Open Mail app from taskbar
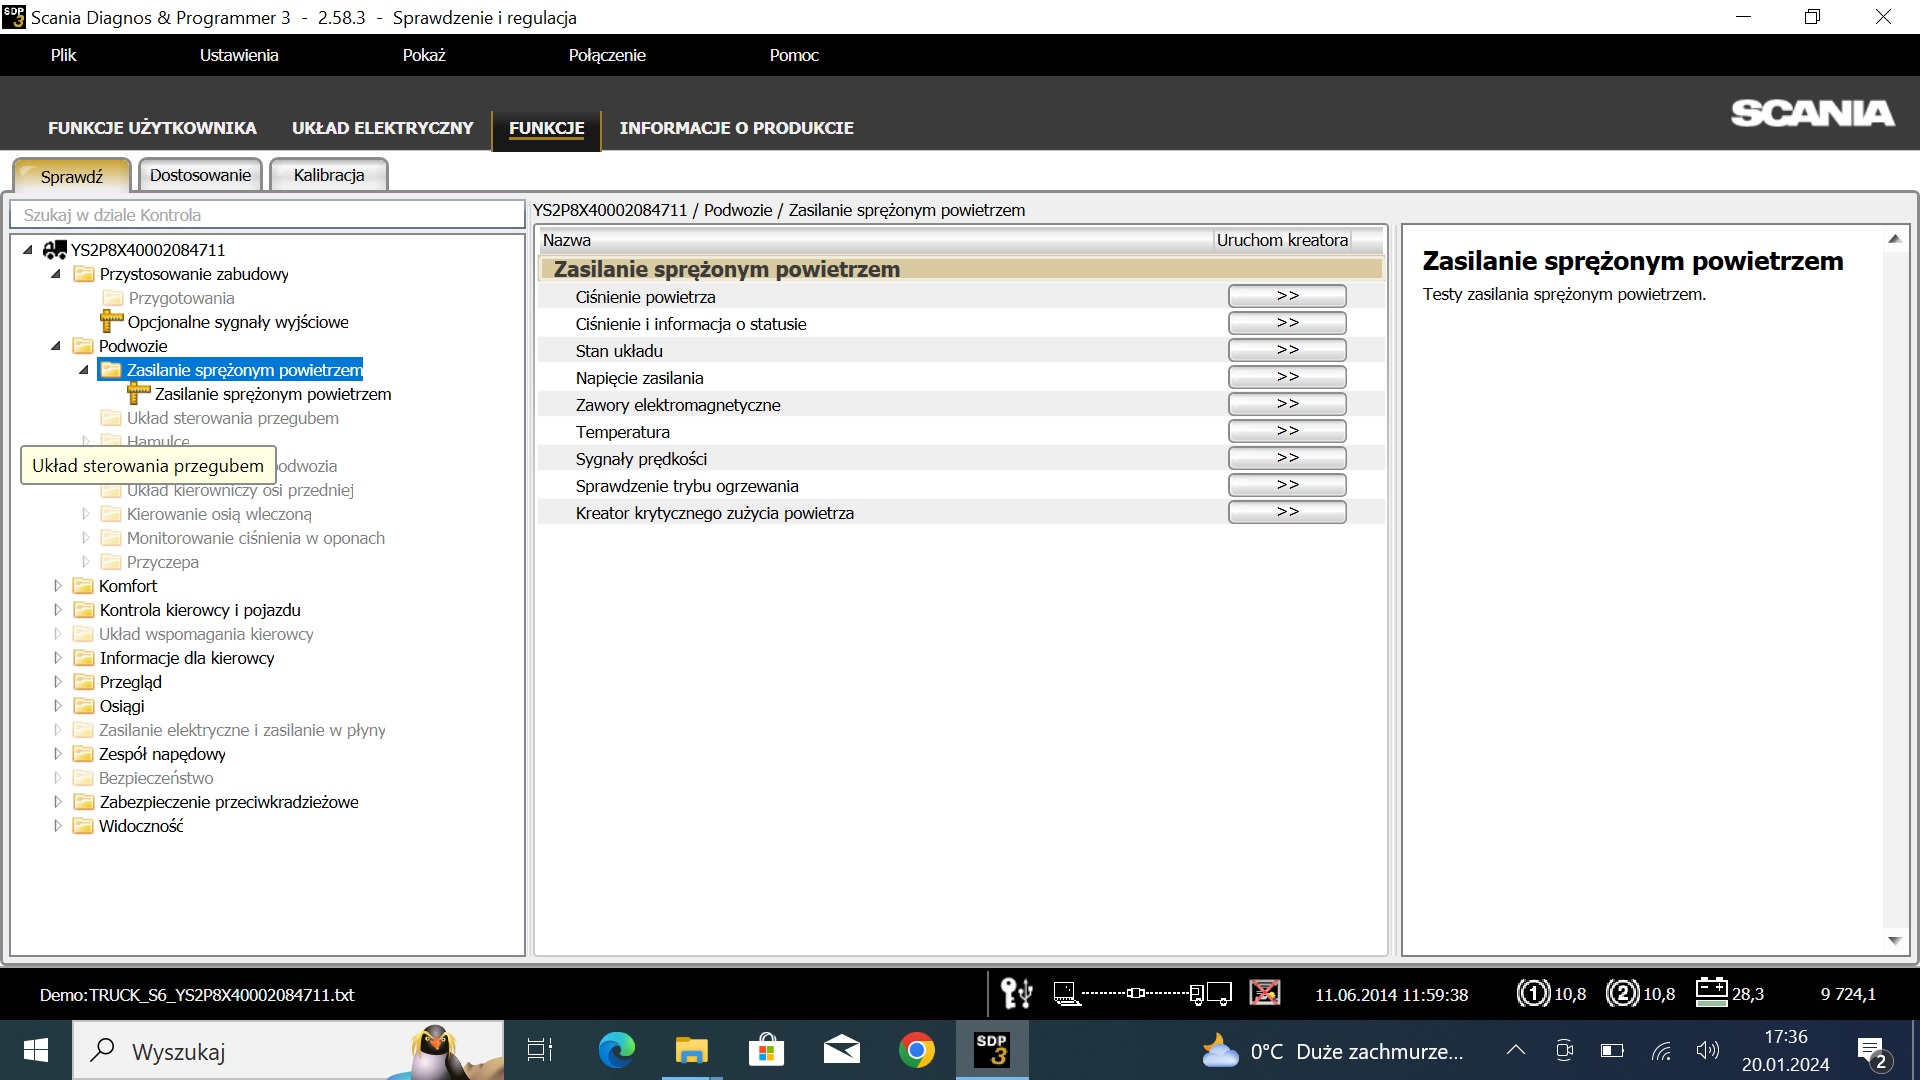1920x1080 pixels. [841, 1050]
